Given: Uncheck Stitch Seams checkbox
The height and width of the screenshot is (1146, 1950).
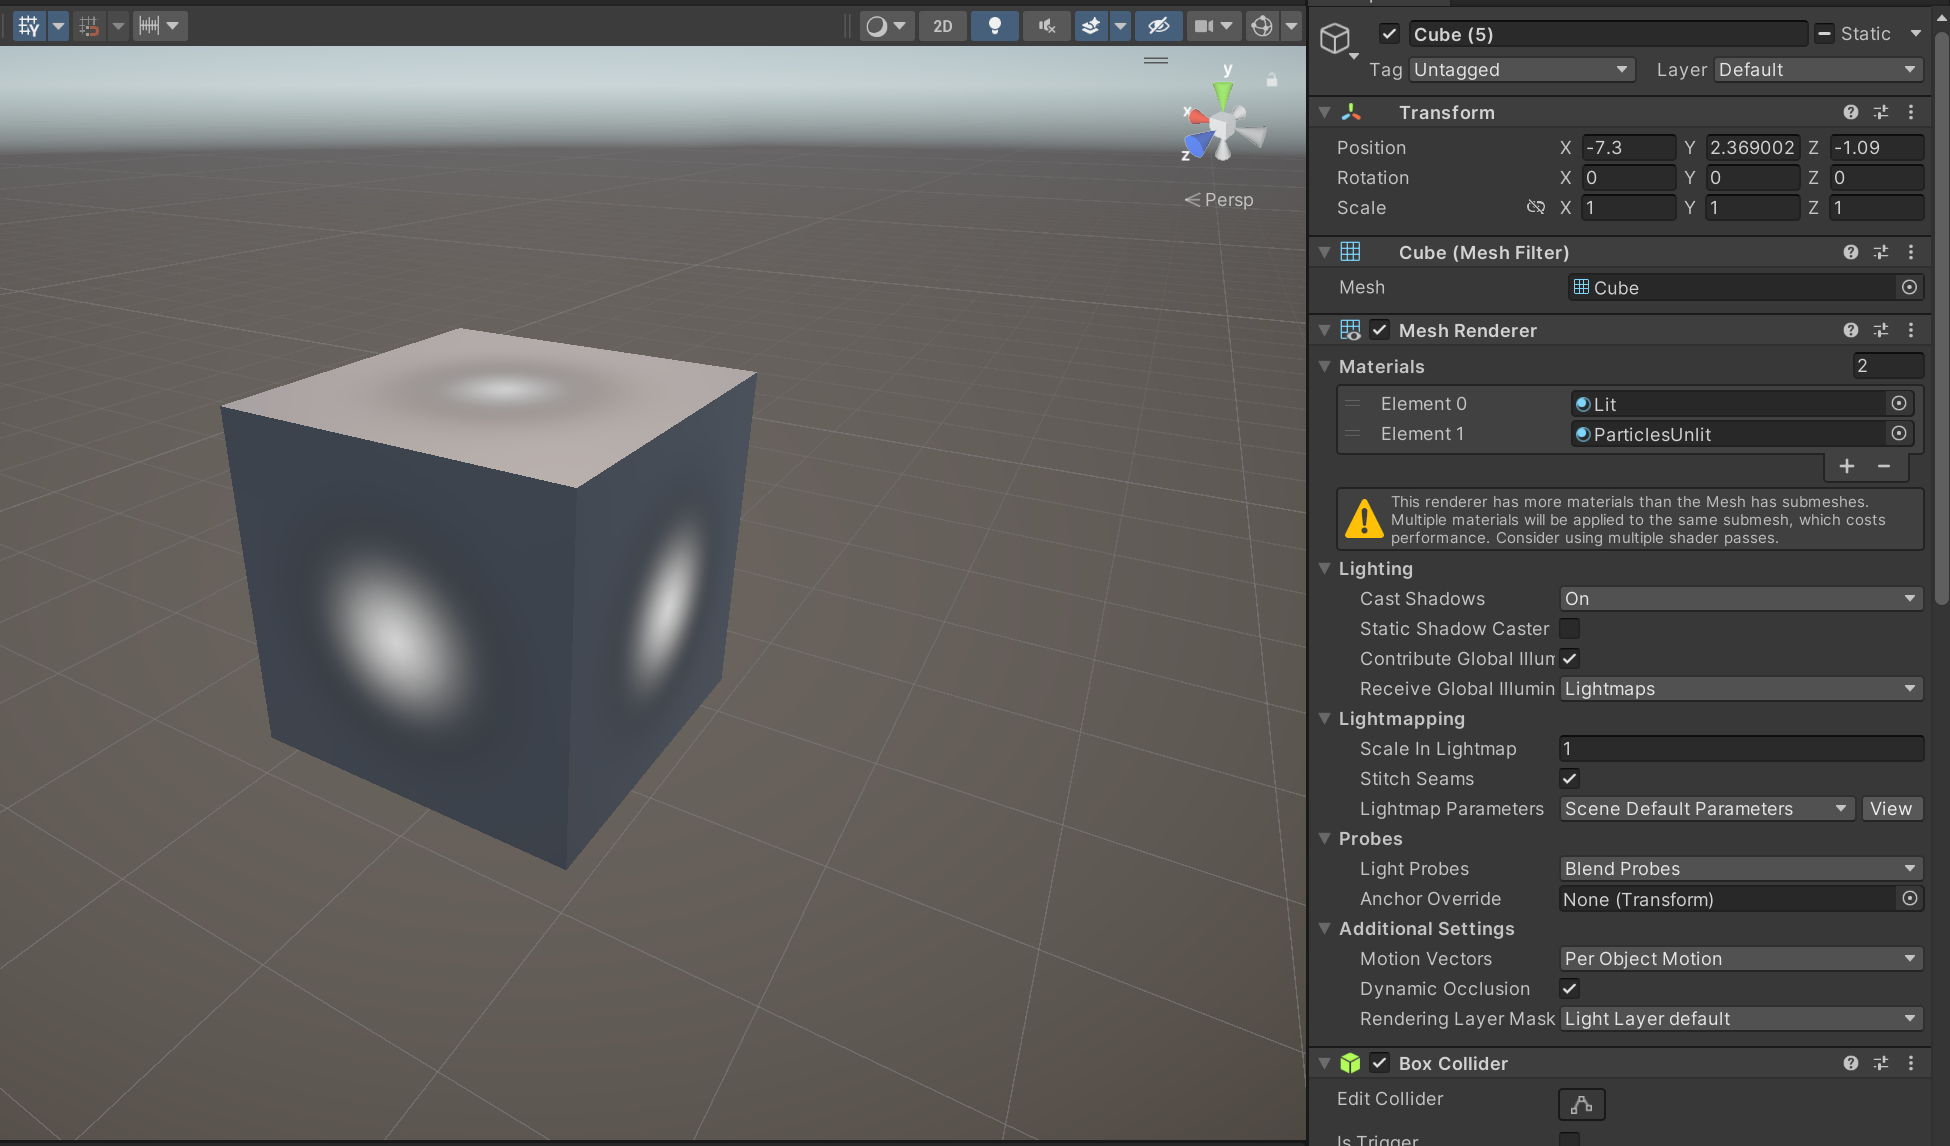Looking at the screenshot, I should pos(1569,779).
